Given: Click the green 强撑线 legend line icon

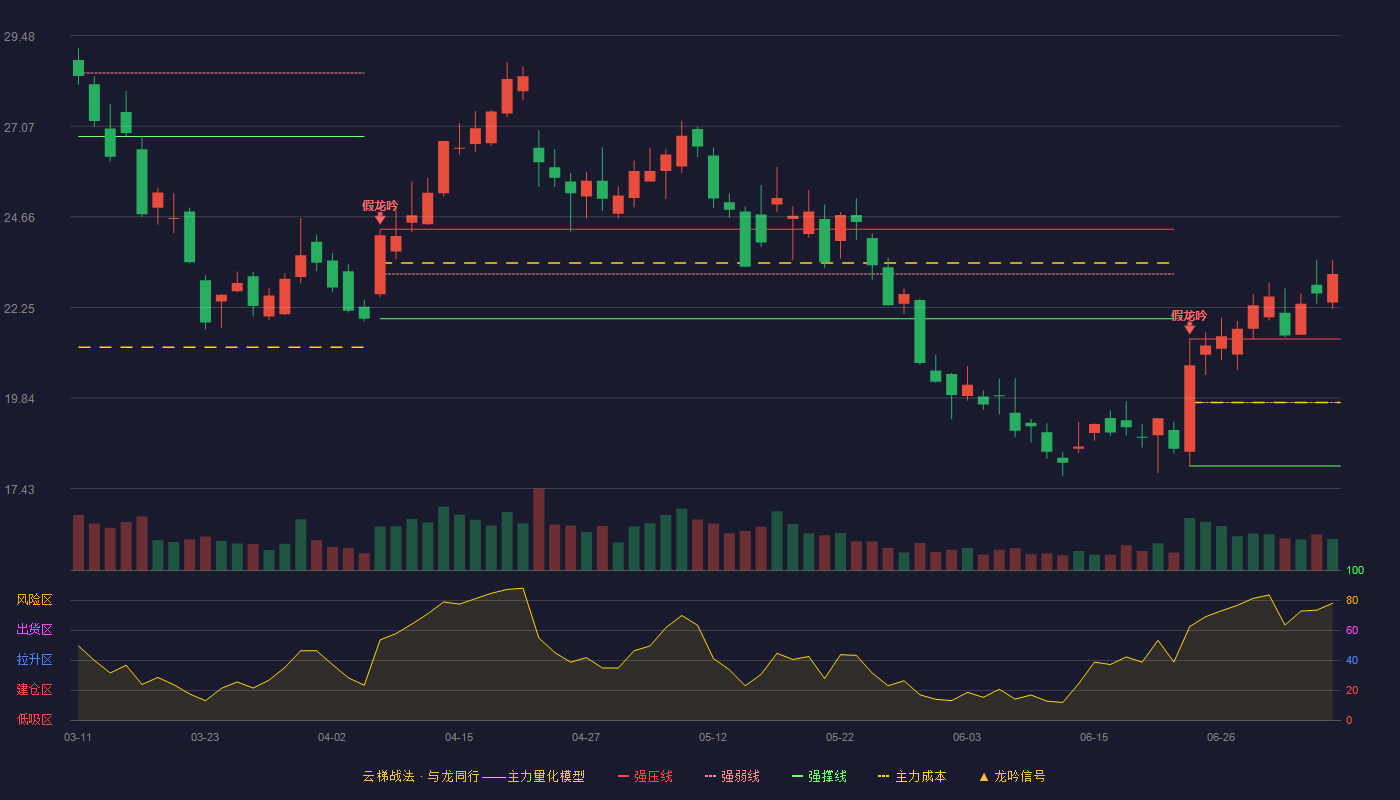Looking at the screenshot, I should pos(797,776).
